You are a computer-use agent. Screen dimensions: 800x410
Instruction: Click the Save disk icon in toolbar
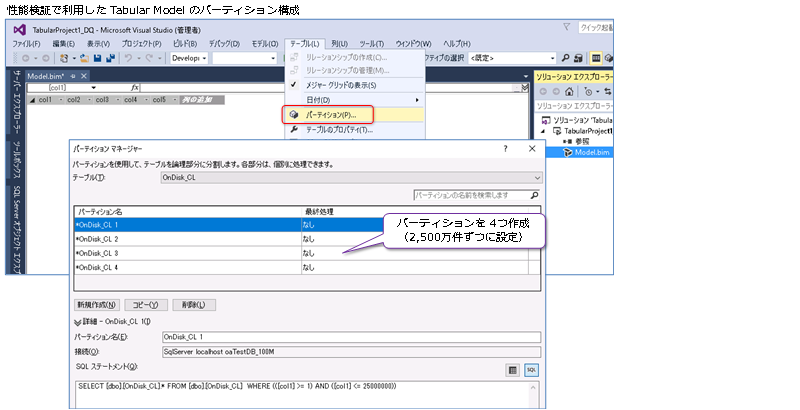98,58
